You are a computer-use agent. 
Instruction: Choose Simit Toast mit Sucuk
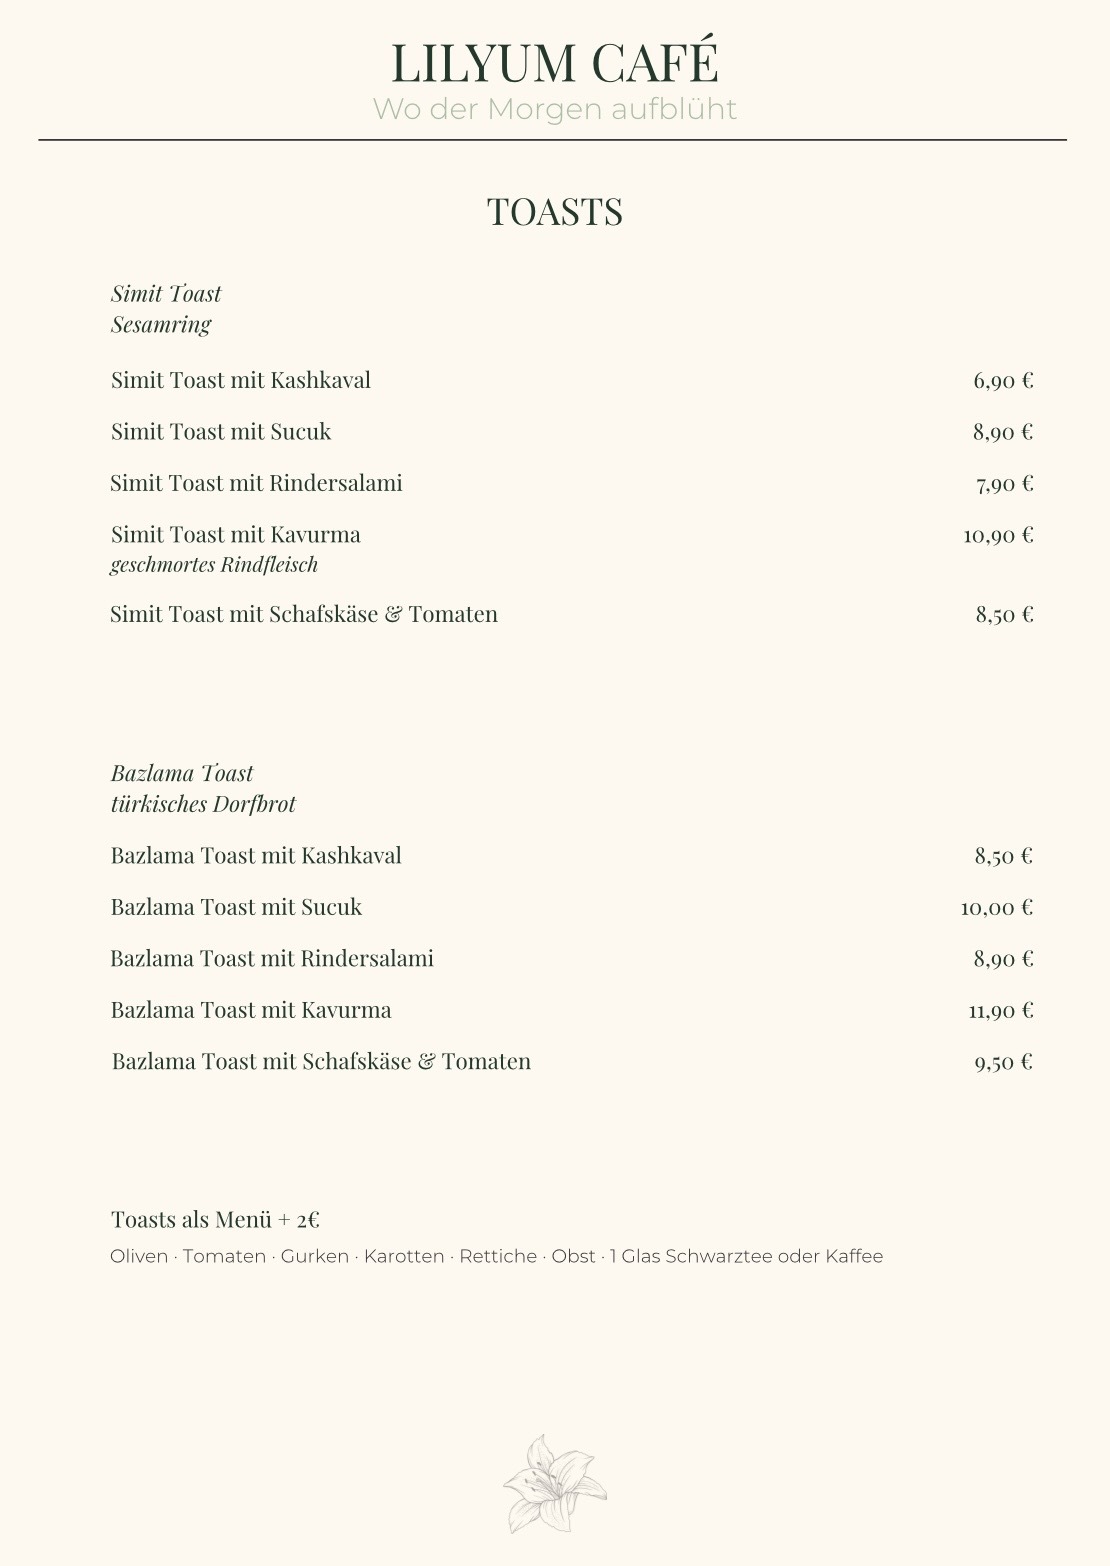221,432
